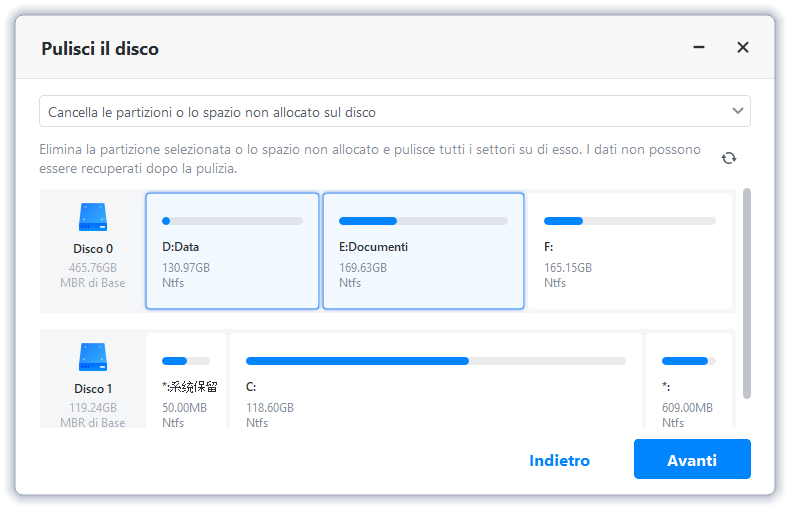This screenshot has width=790, height=510.
Task: Select the F: partition tile
Action: point(629,251)
